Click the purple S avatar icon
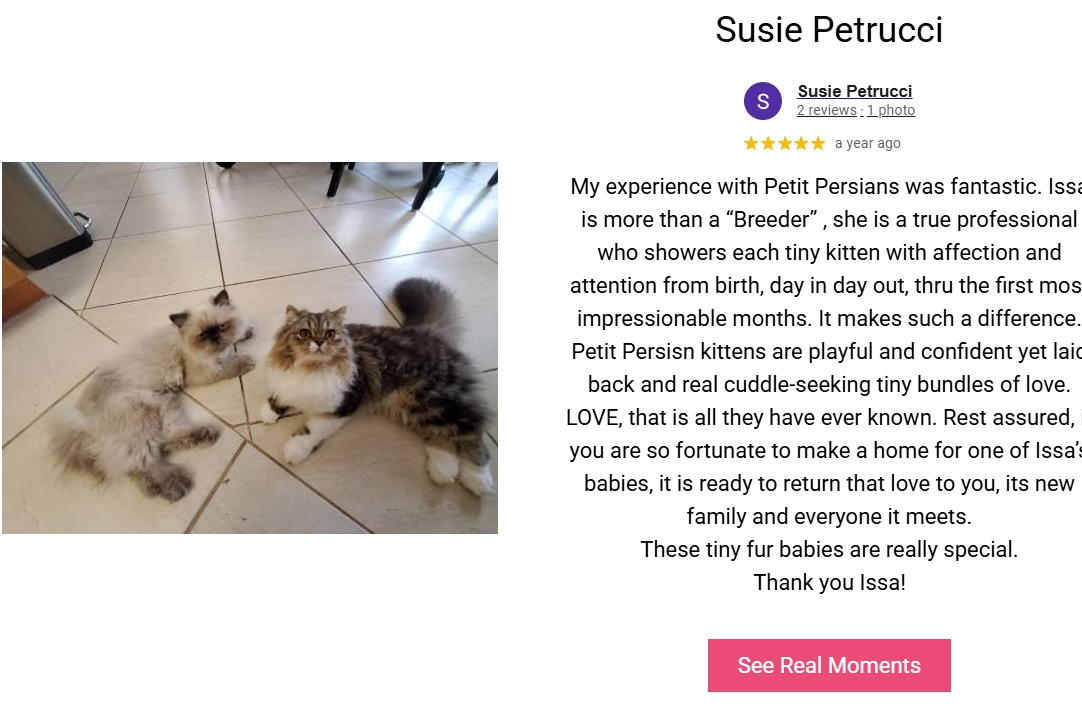1082x724 pixels. 763,101
